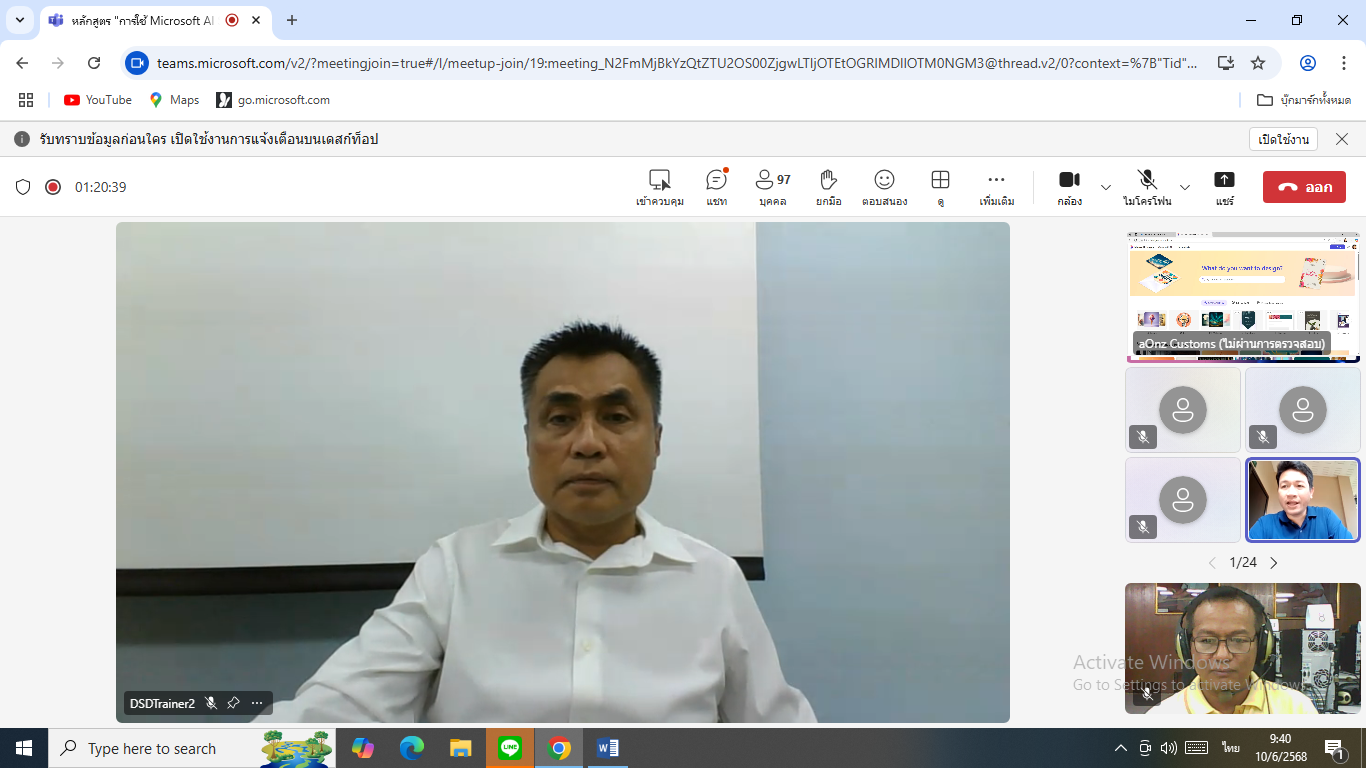Select the Teams meeting browser tab
Viewport: 1366px width, 768px height.
coord(140,20)
